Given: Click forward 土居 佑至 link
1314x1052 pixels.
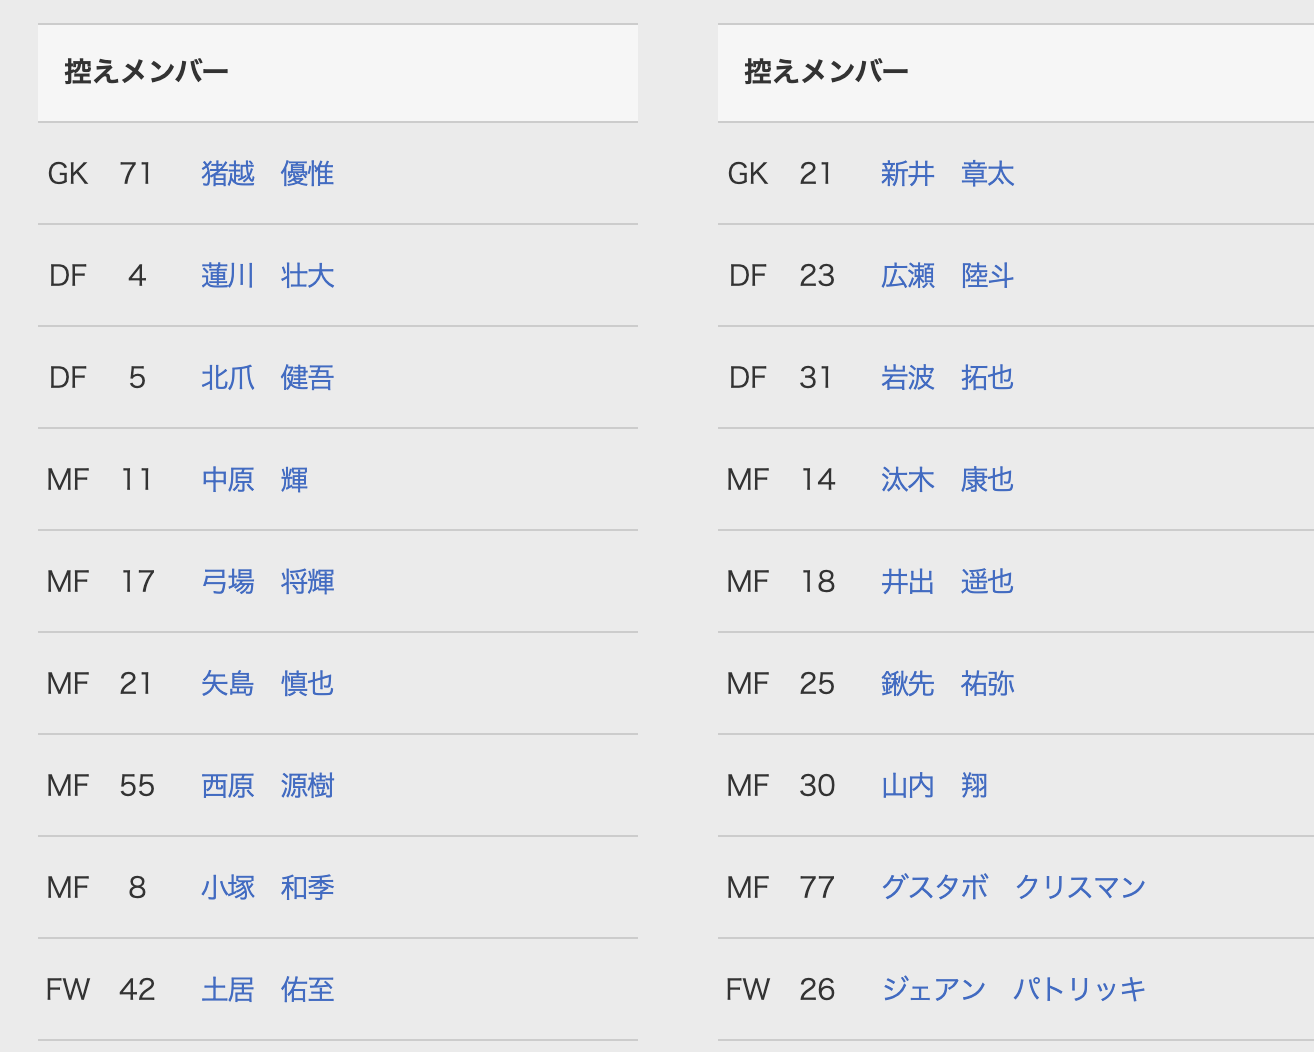Looking at the screenshot, I should [x=267, y=990].
